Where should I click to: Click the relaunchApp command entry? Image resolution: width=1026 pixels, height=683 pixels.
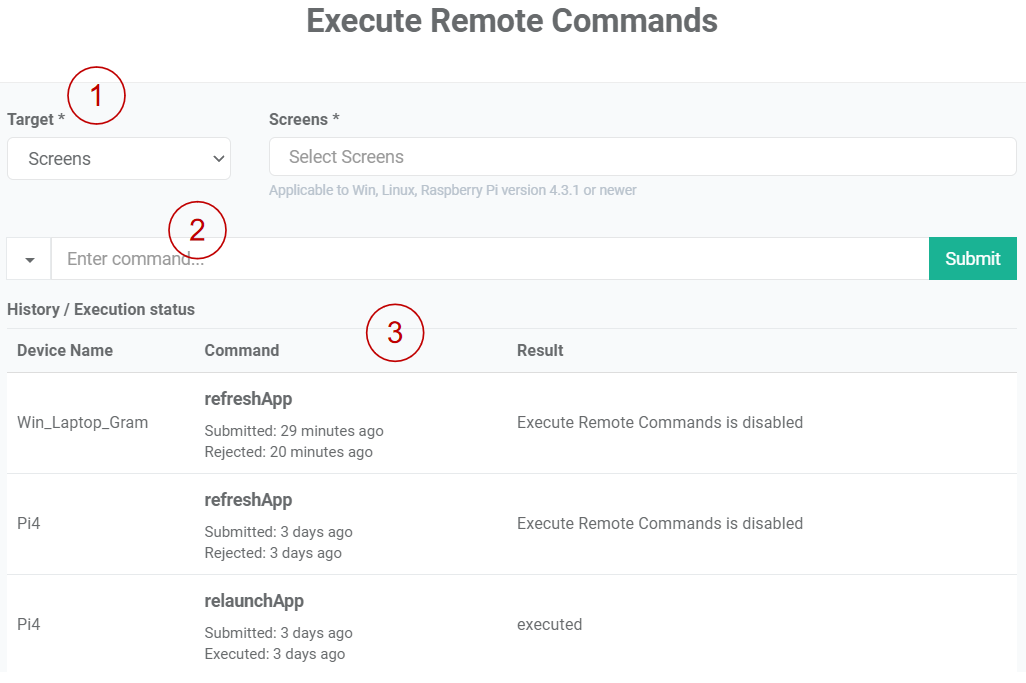click(252, 600)
